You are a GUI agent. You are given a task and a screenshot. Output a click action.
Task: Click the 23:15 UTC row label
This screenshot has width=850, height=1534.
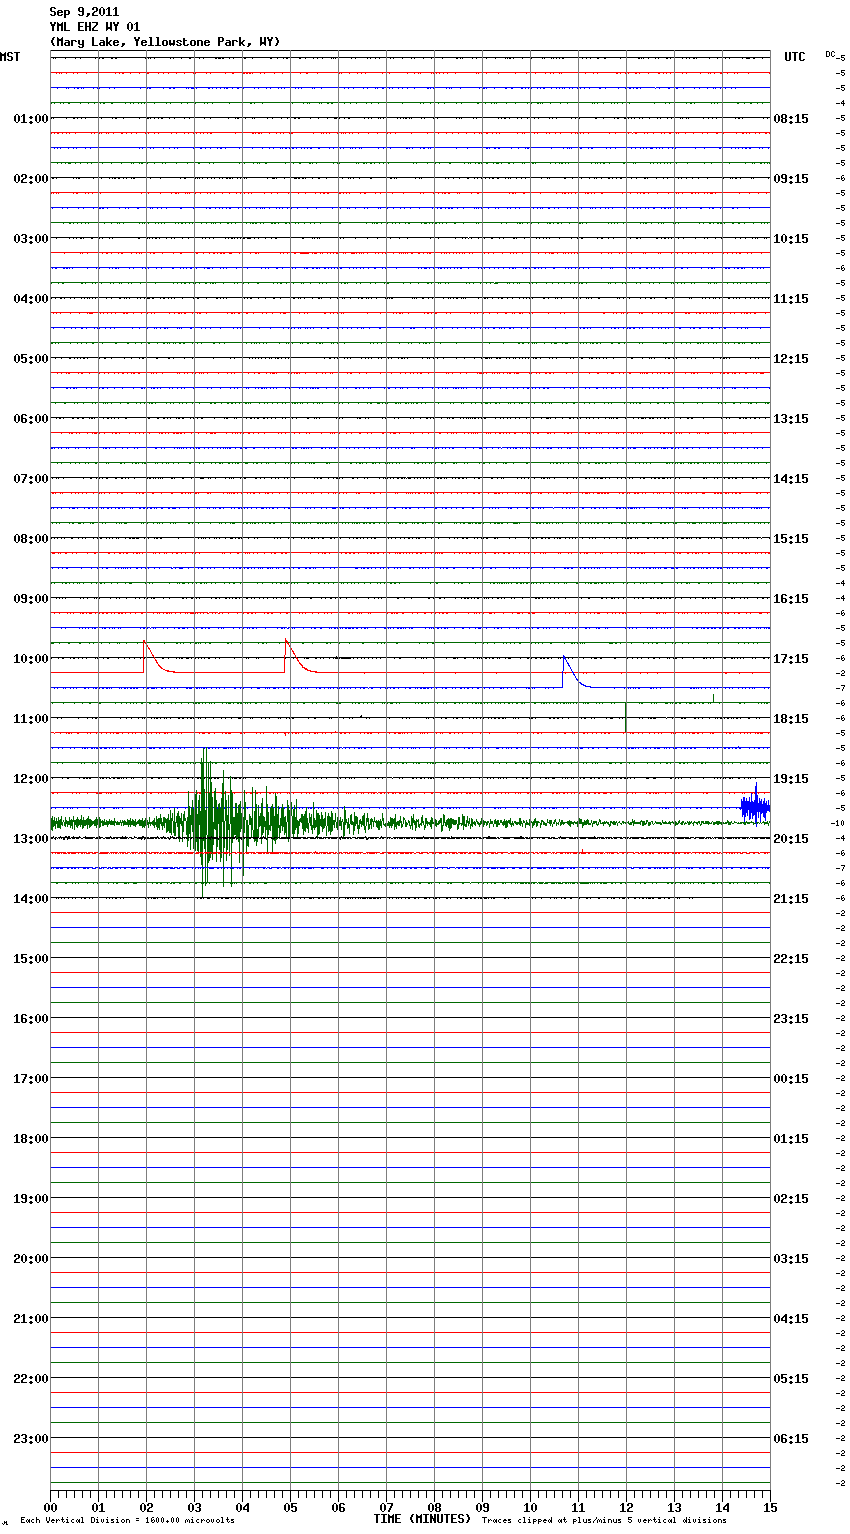click(x=791, y=1018)
